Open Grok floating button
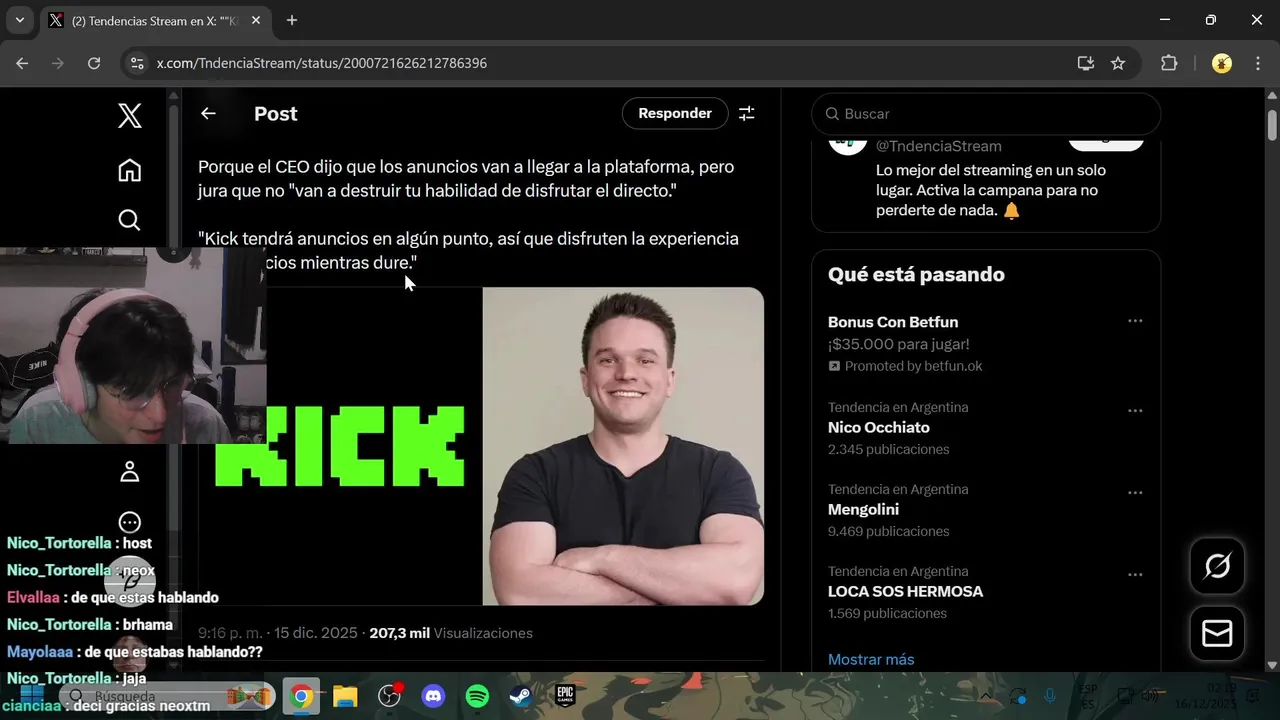This screenshot has width=1280, height=720. pos(1217,566)
